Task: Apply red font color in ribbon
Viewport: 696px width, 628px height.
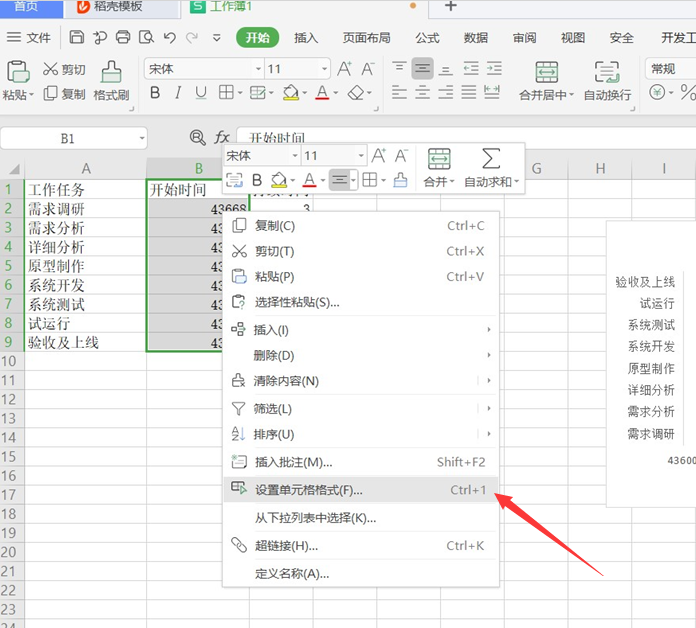Action: pyautogui.click(x=322, y=93)
